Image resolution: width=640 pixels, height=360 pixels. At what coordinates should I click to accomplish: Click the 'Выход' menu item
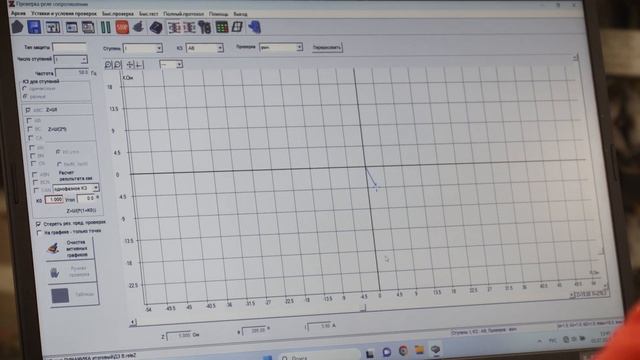(240, 14)
